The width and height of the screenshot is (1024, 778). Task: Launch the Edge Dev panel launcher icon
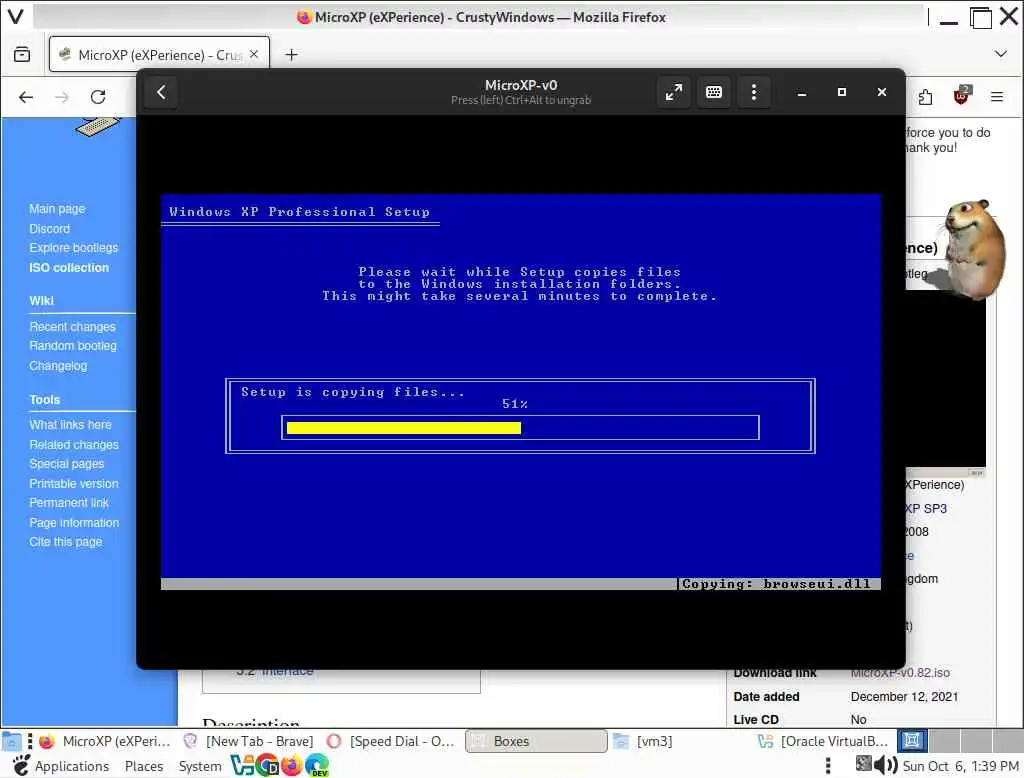[317, 765]
